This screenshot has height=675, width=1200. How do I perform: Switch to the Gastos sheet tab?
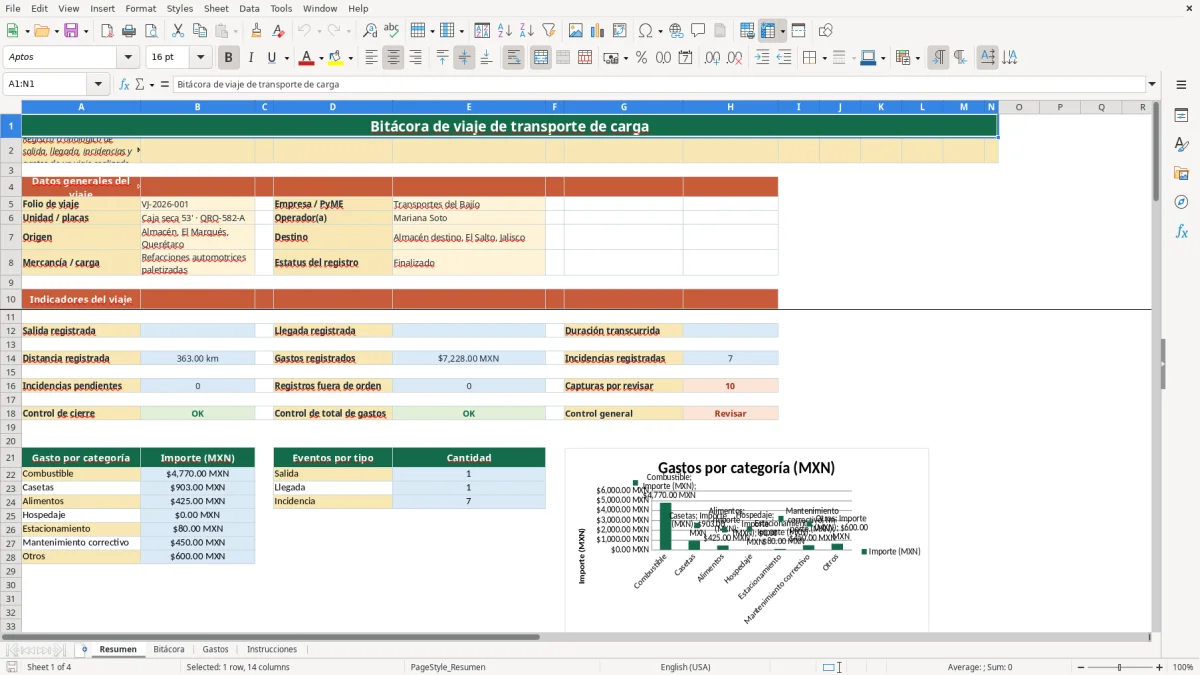[215, 649]
